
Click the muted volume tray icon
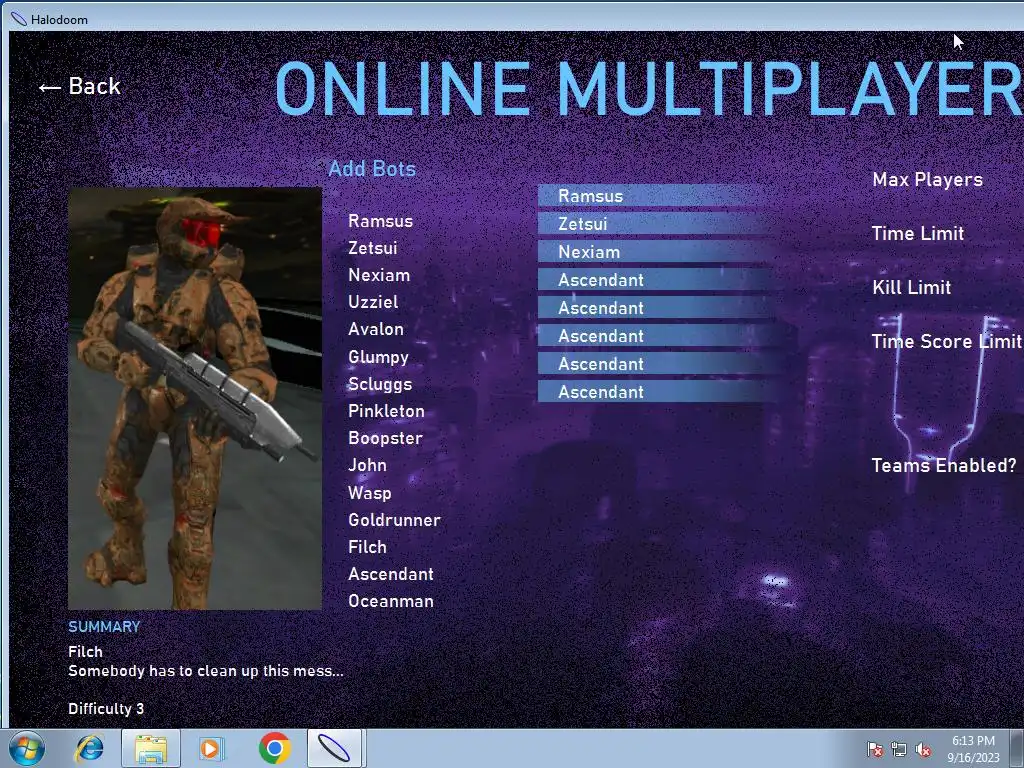(923, 750)
